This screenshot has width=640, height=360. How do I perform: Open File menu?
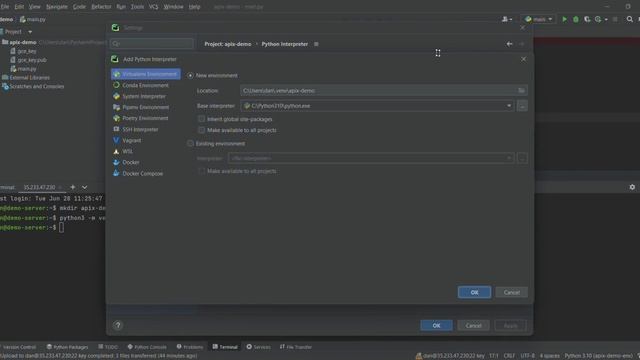(x=5, y=7)
